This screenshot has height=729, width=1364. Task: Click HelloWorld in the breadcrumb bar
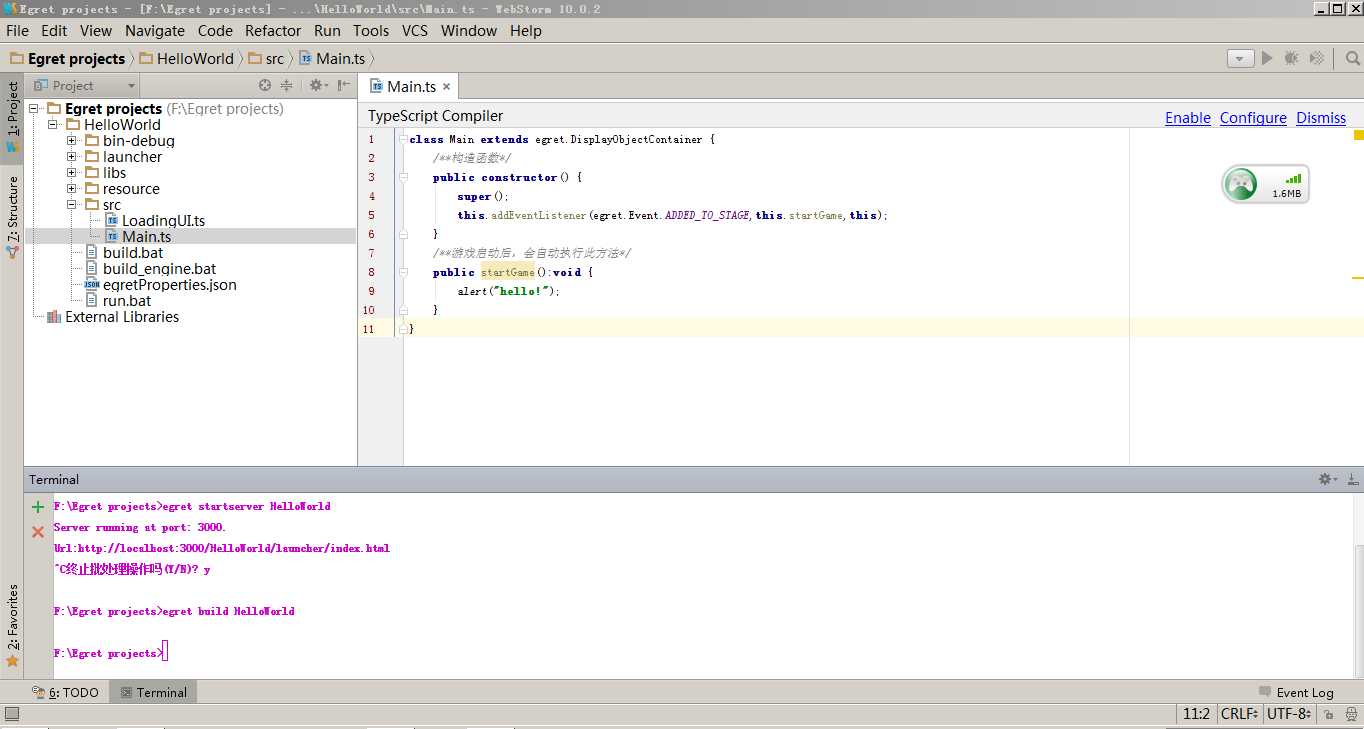click(186, 59)
